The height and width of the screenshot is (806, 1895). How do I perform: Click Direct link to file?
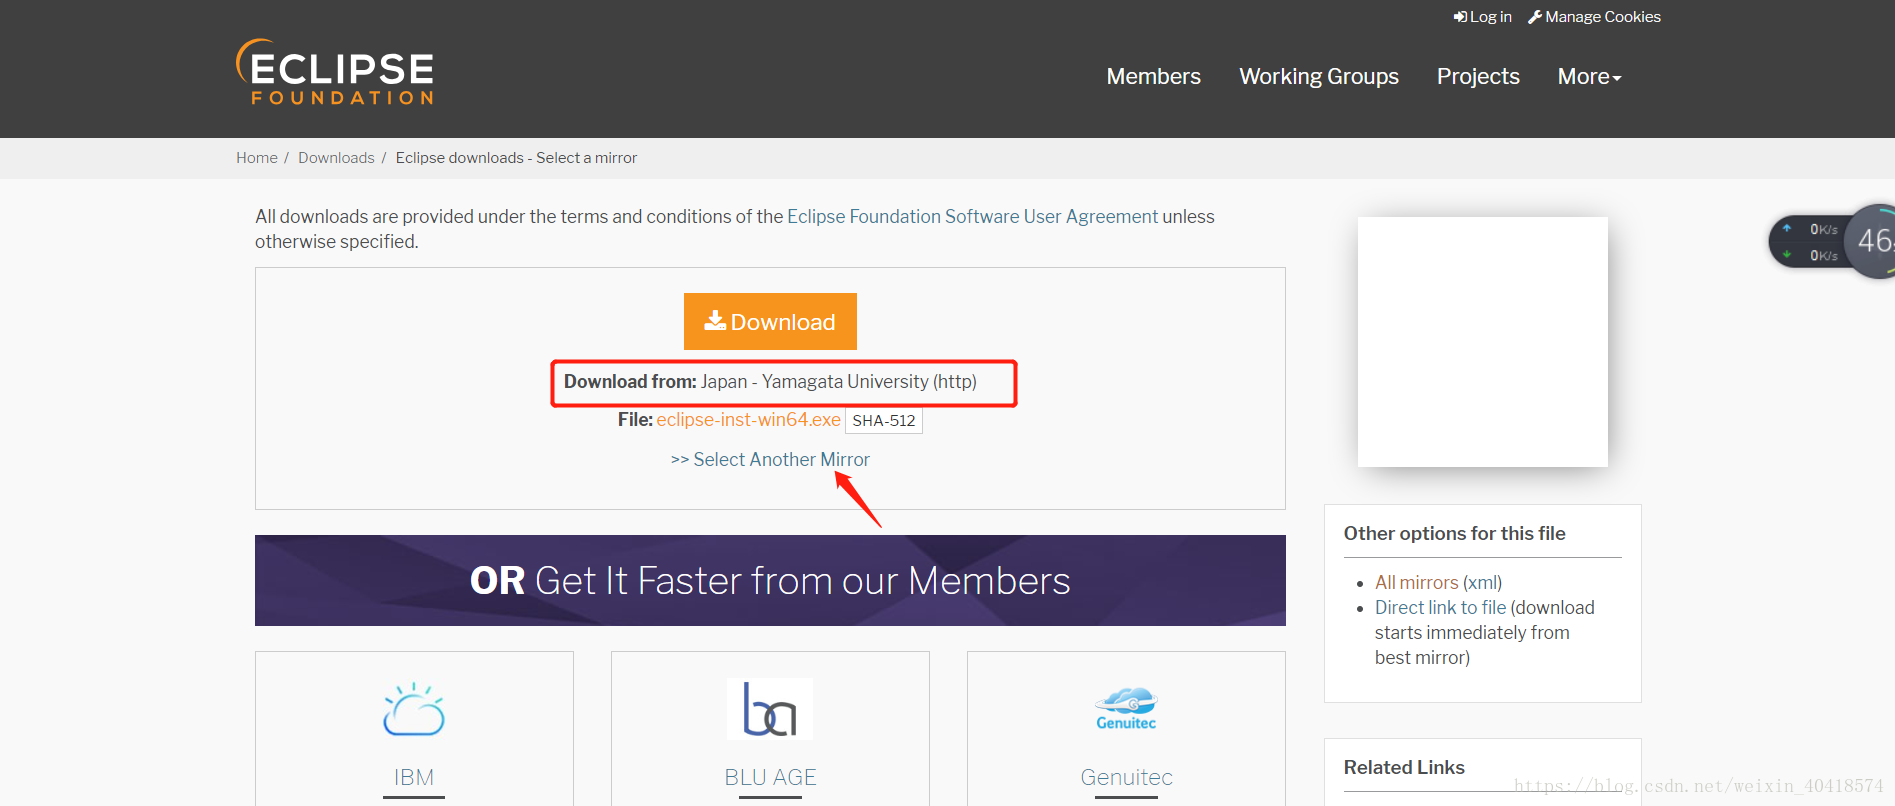[1440, 607]
